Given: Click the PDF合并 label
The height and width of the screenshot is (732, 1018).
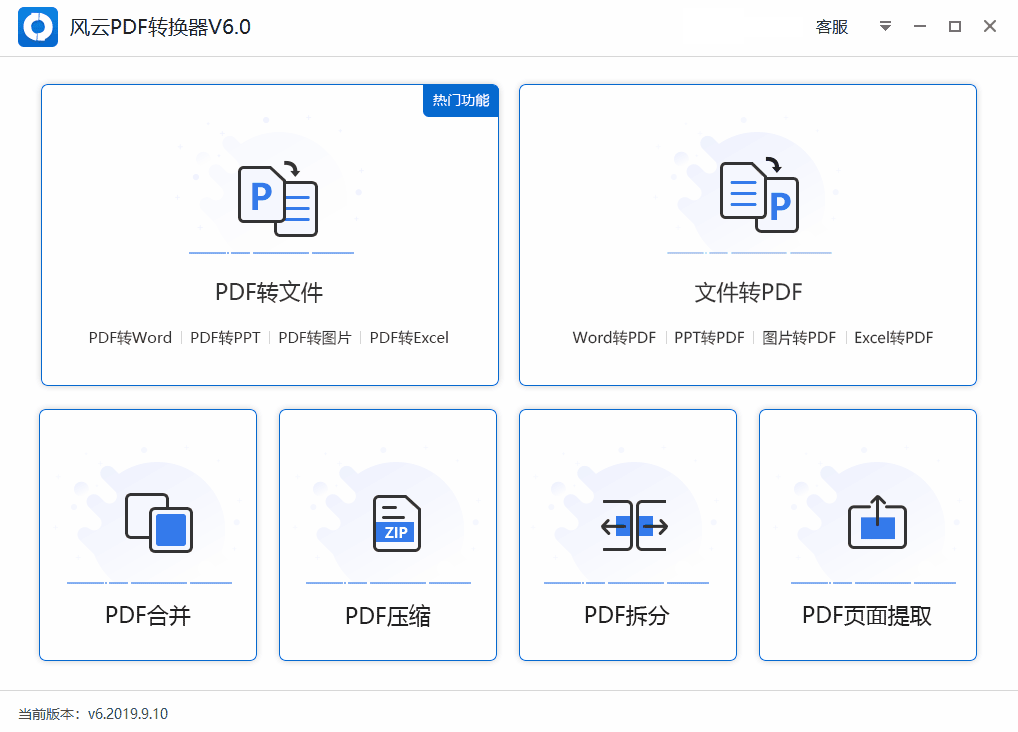Looking at the screenshot, I should click(x=148, y=615).
